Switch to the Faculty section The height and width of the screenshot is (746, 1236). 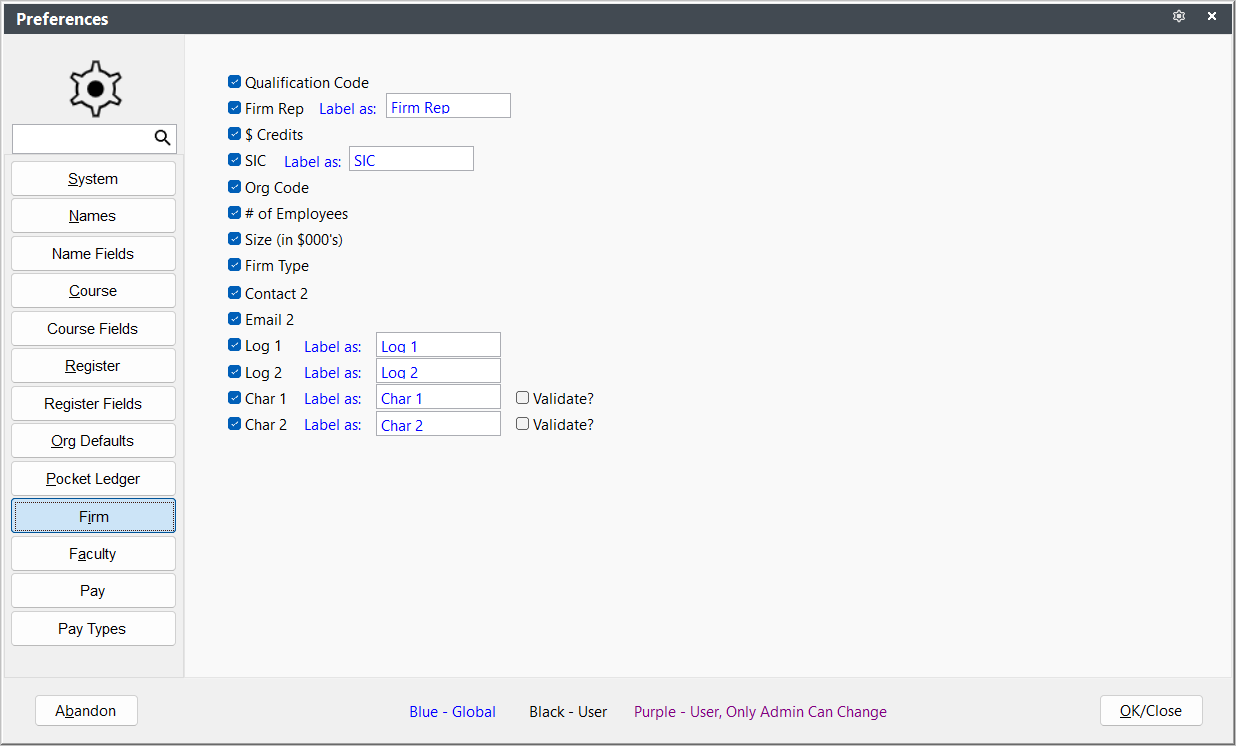(x=93, y=554)
